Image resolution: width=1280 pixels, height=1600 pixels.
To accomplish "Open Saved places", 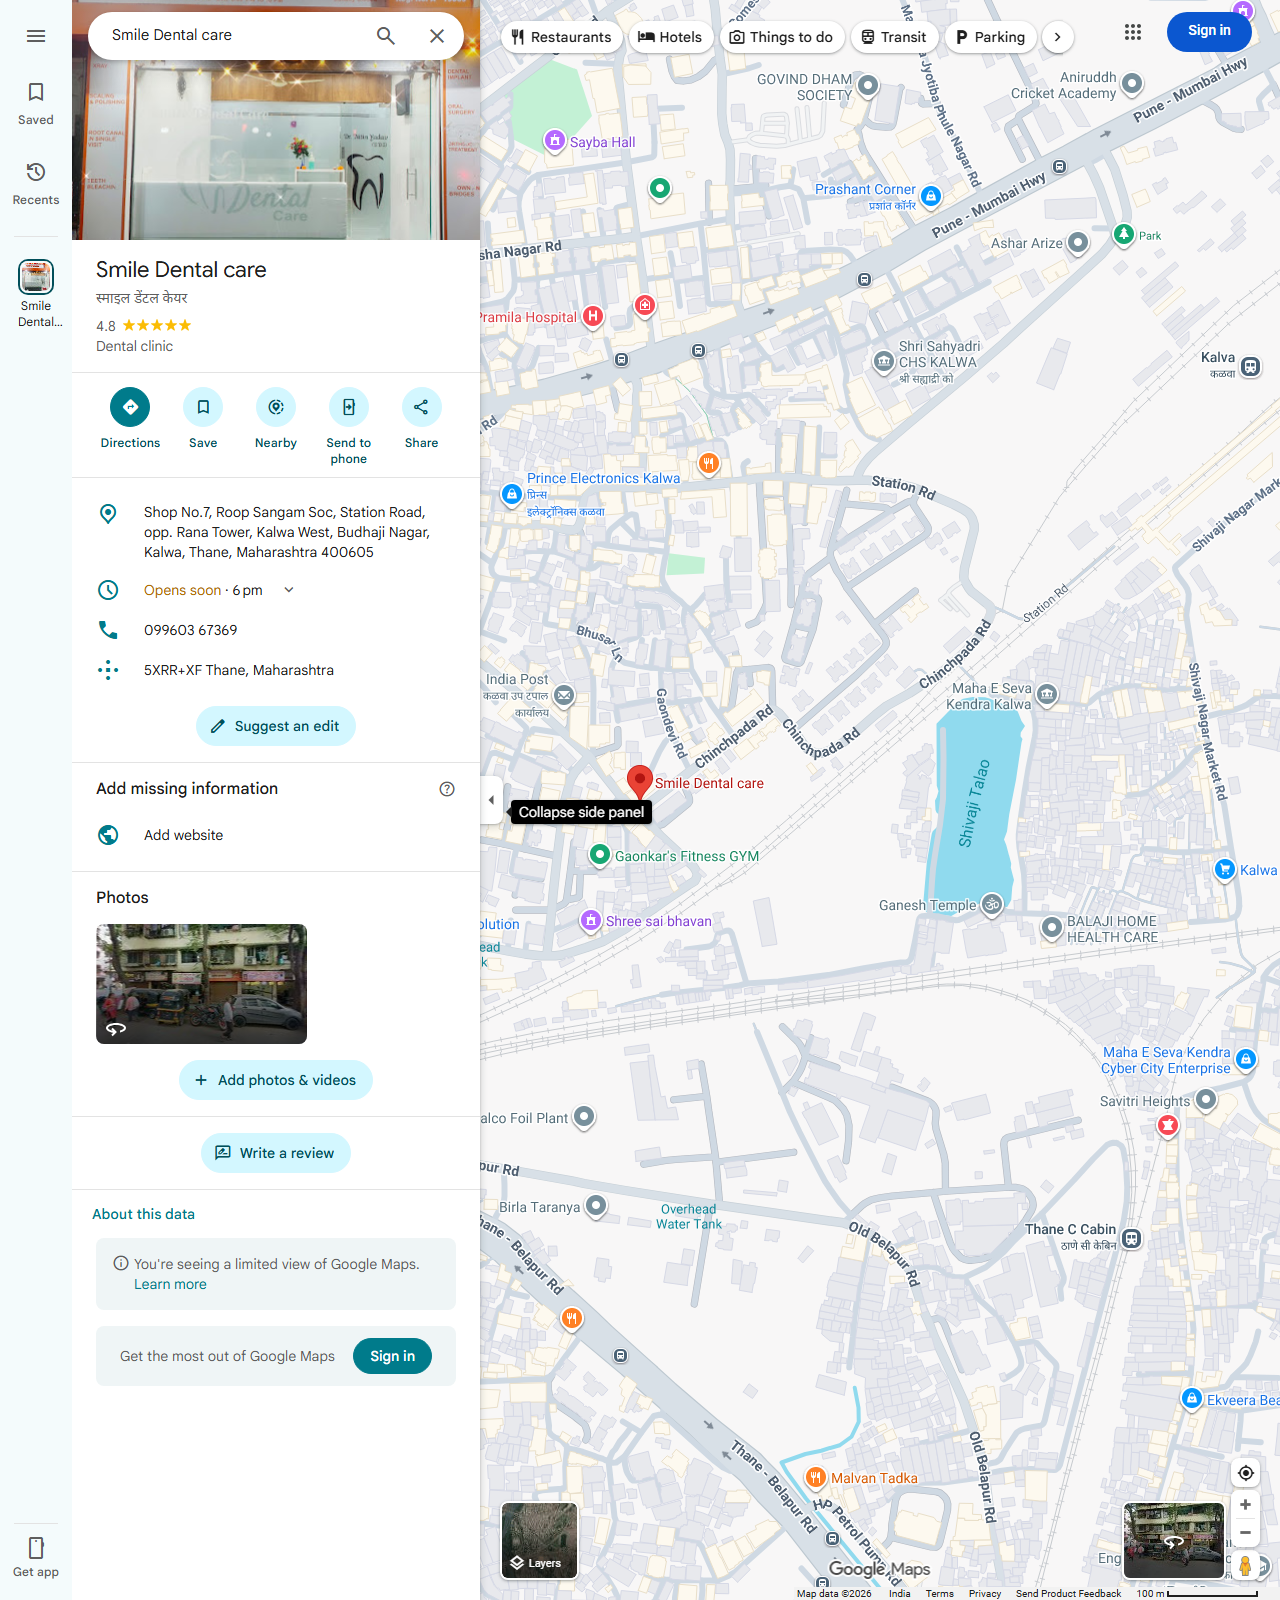I will click(36, 104).
